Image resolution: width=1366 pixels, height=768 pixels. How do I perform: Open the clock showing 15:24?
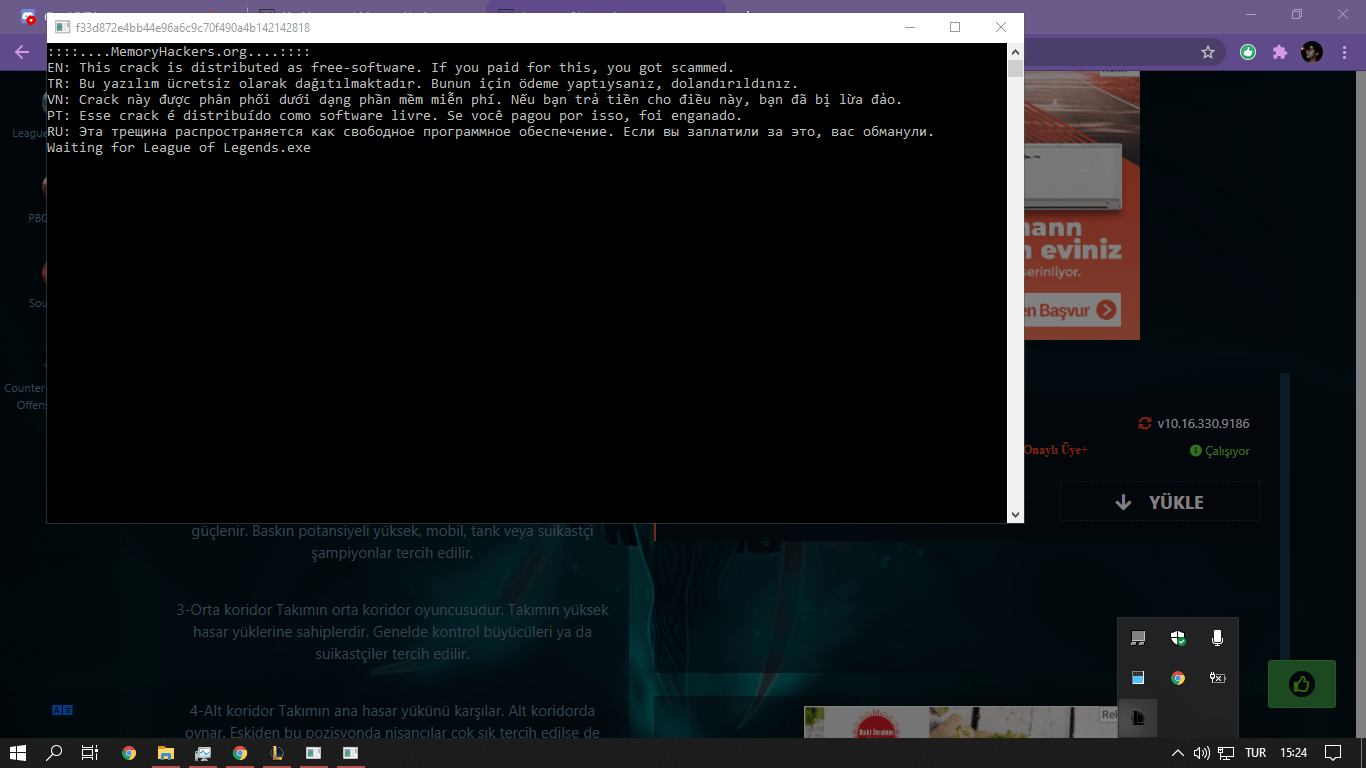tap(1293, 753)
